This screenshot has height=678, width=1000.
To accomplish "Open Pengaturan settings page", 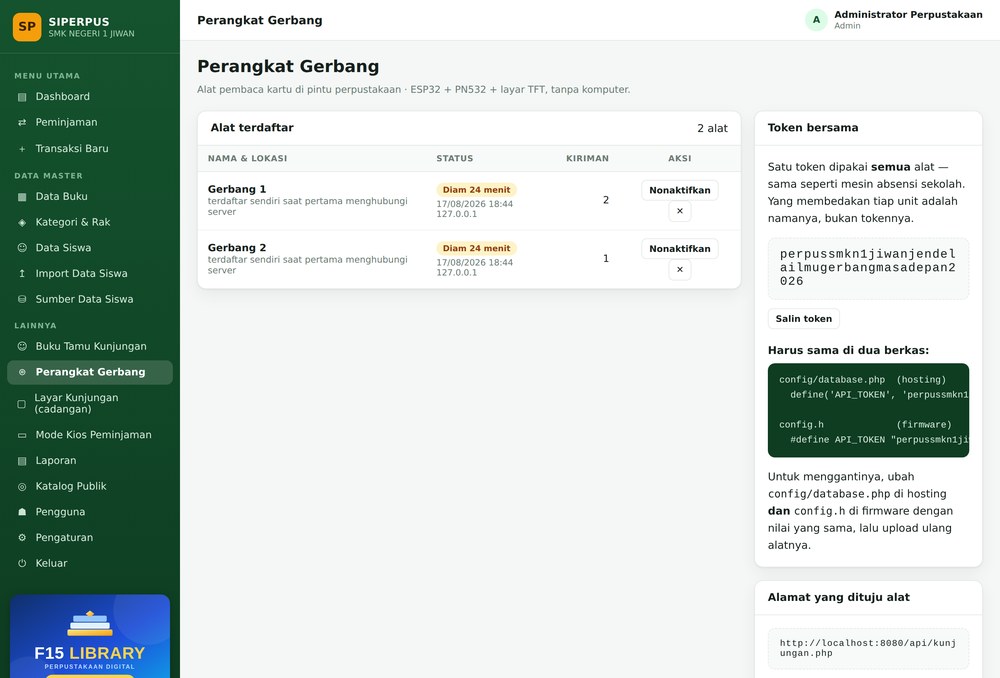I will pos(90,538).
